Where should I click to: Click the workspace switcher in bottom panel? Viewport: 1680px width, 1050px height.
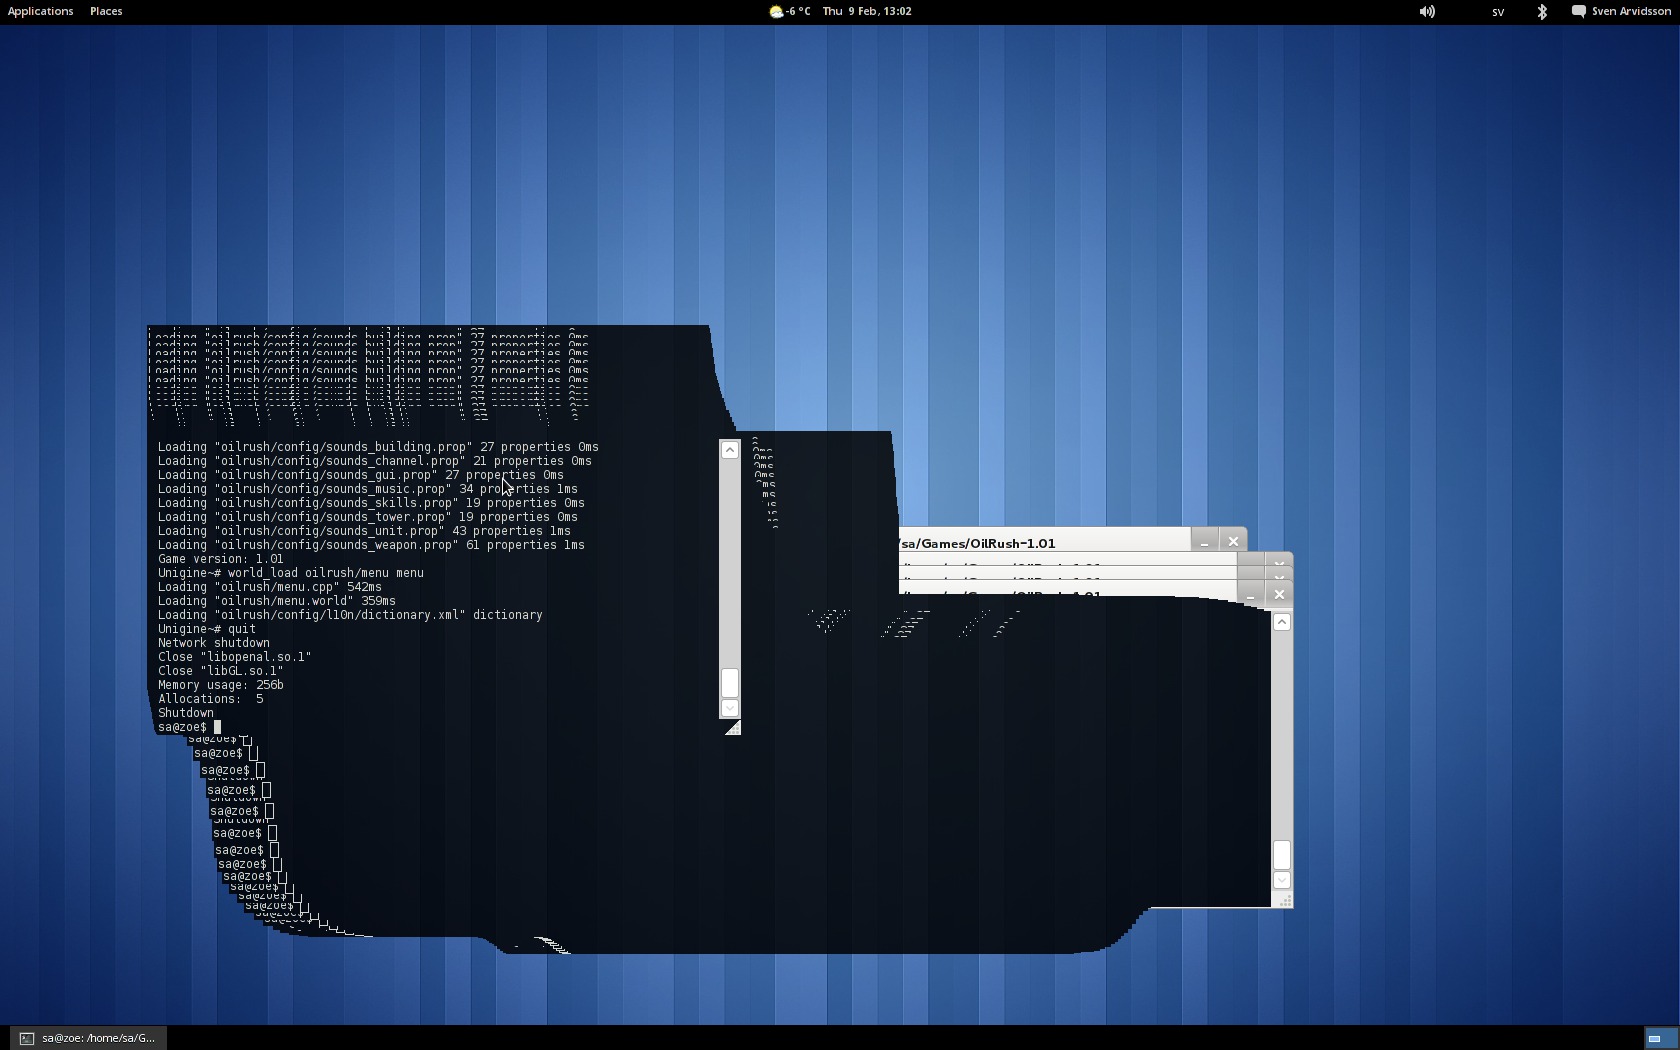point(1654,1038)
